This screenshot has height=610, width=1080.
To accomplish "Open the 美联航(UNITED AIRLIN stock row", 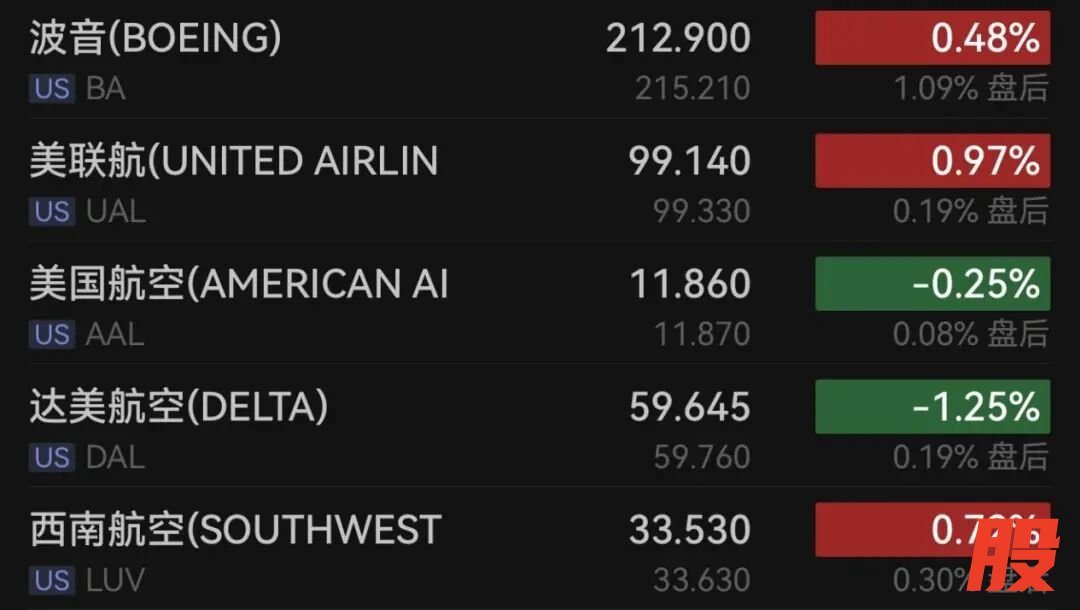I will [233, 161].
